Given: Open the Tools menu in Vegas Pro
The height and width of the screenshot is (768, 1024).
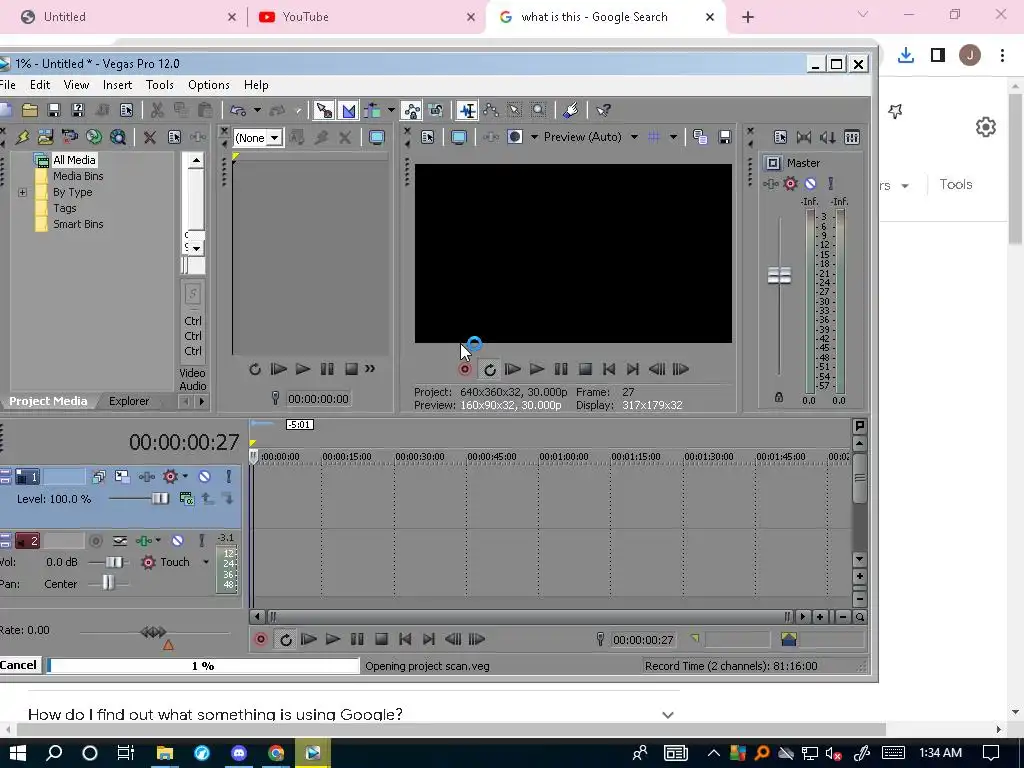Looking at the screenshot, I should pos(159,85).
